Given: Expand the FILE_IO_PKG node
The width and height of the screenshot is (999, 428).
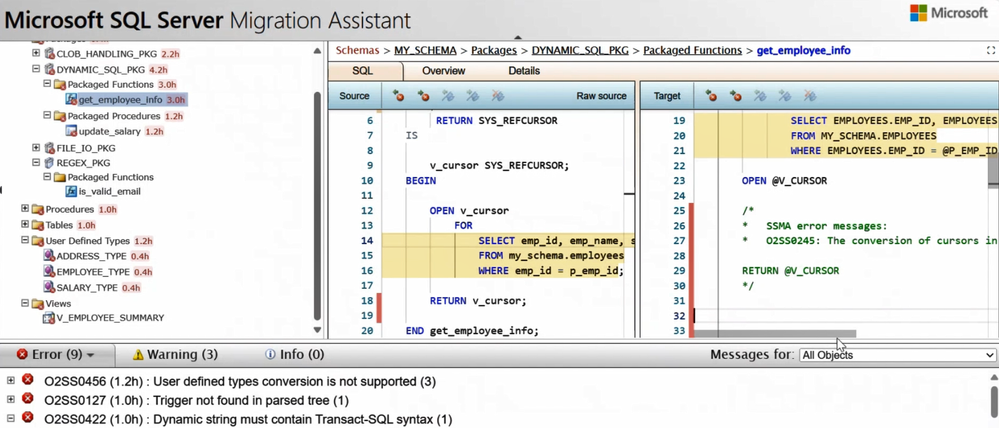Looking at the screenshot, I should pos(36,148).
